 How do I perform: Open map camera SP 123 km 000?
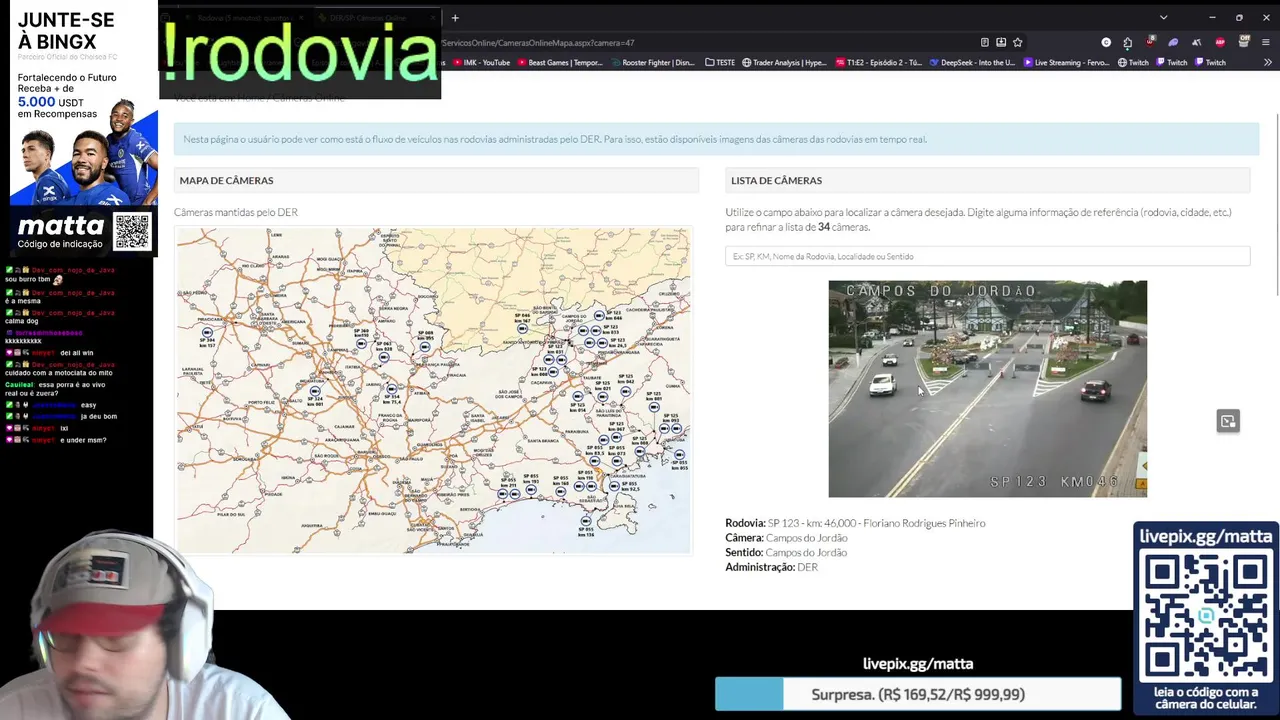[x=553, y=372]
